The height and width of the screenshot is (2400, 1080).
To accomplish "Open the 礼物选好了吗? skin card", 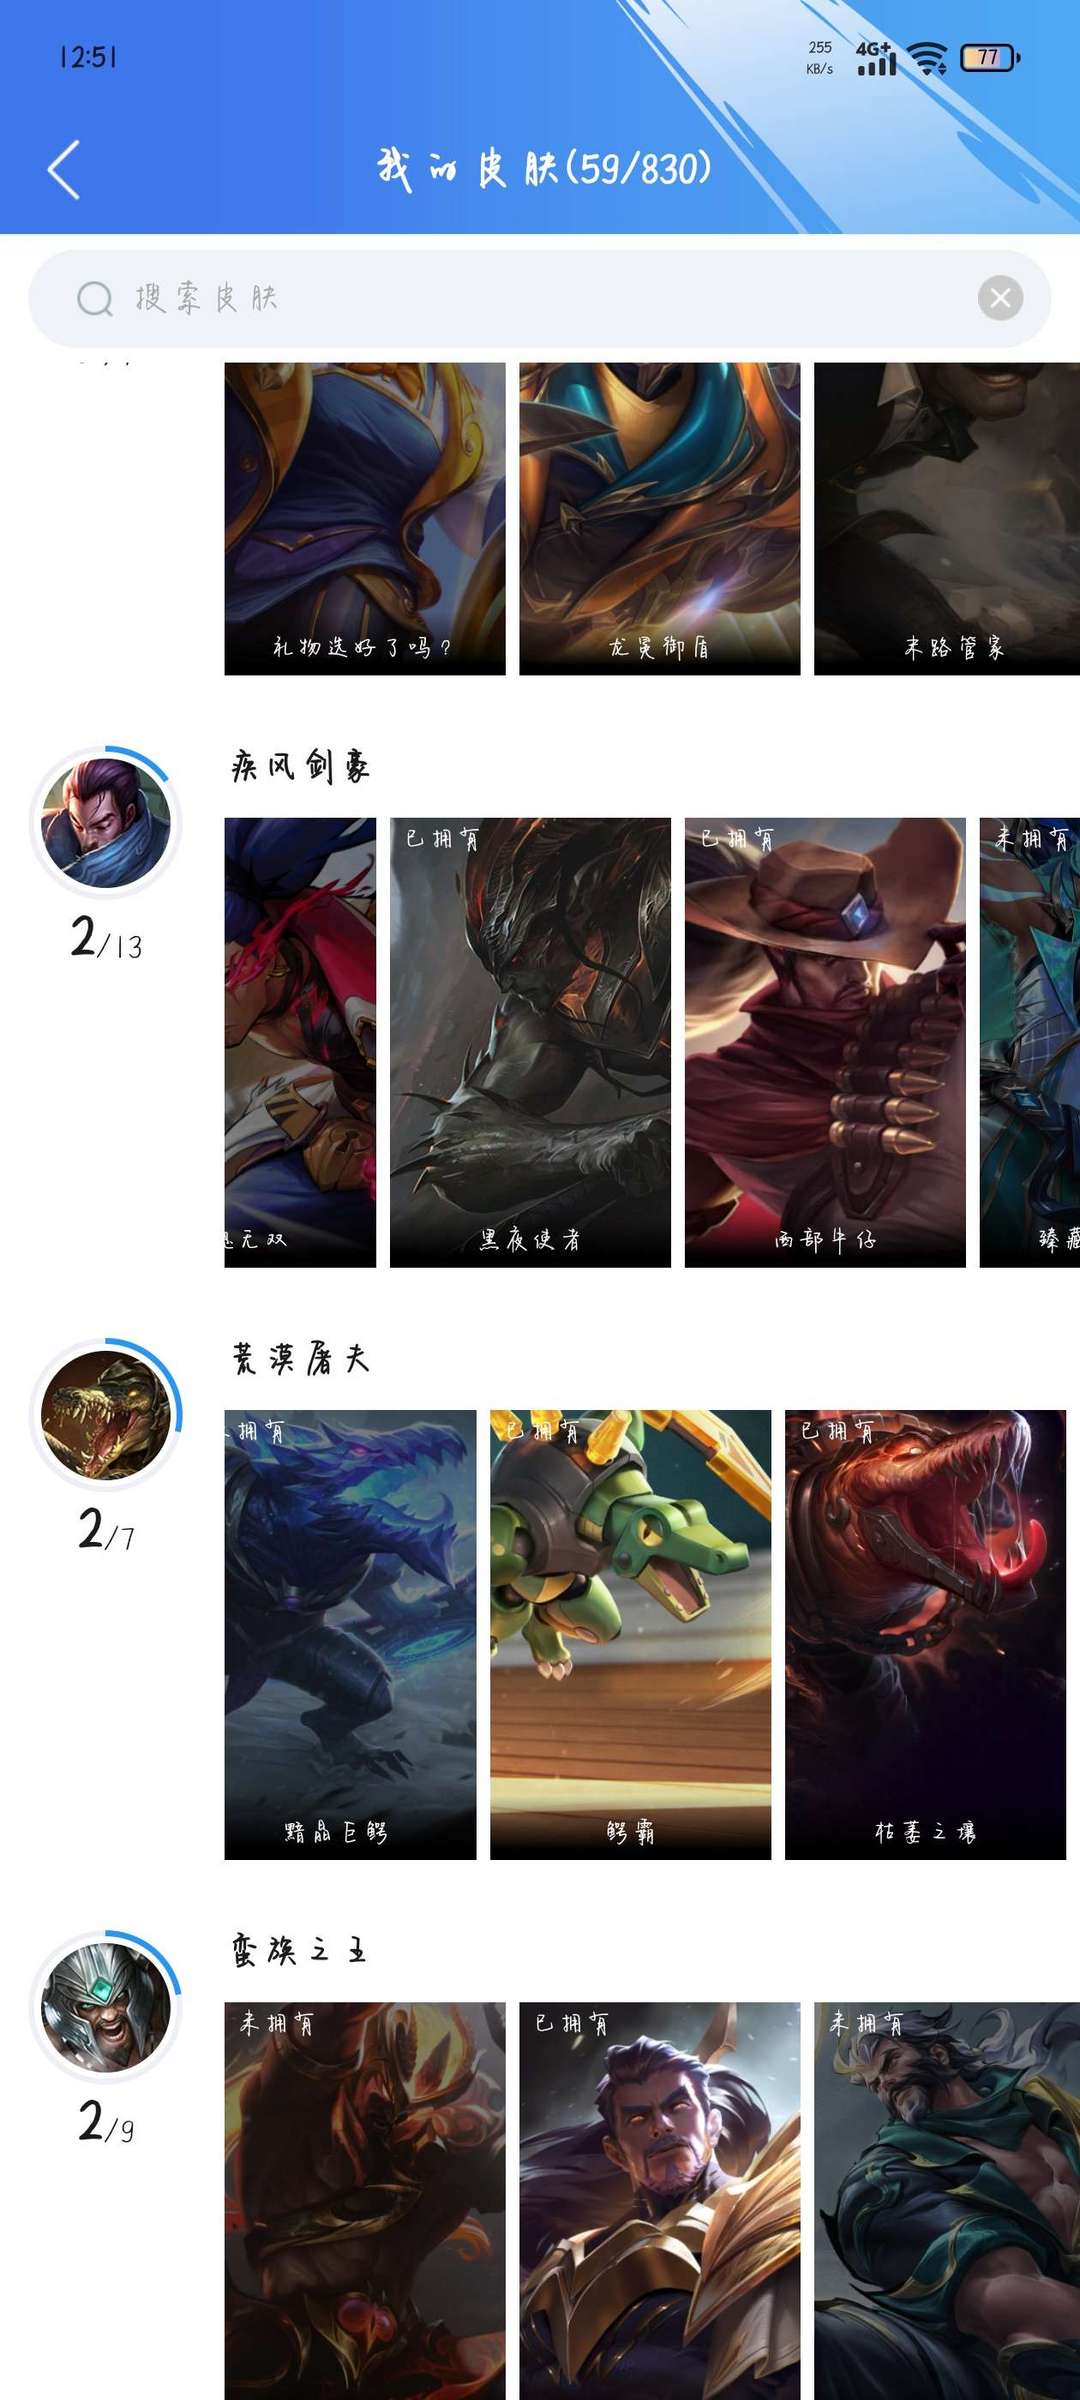I will [x=365, y=518].
